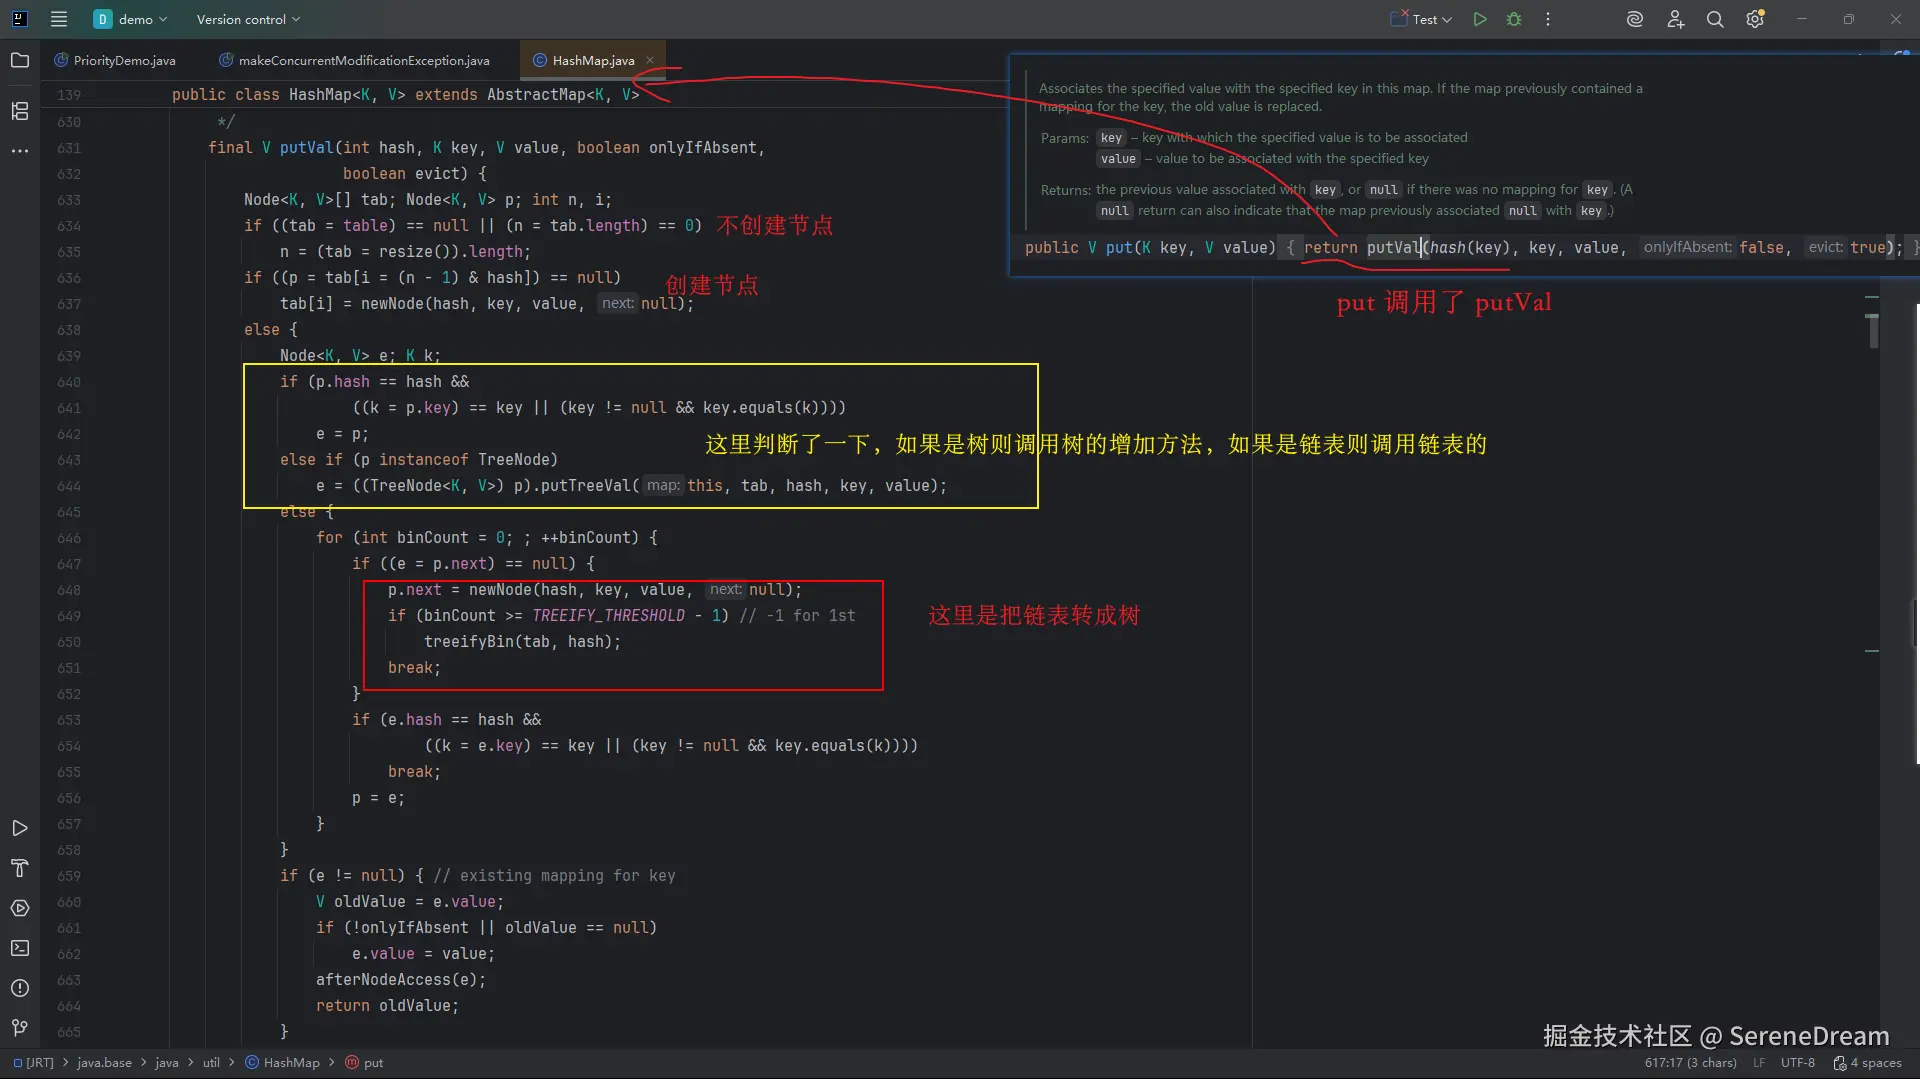Click the util package breadcrumb
Image resolution: width=1920 pixels, height=1079 pixels.
pyautogui.click(x=211, y=1063)
